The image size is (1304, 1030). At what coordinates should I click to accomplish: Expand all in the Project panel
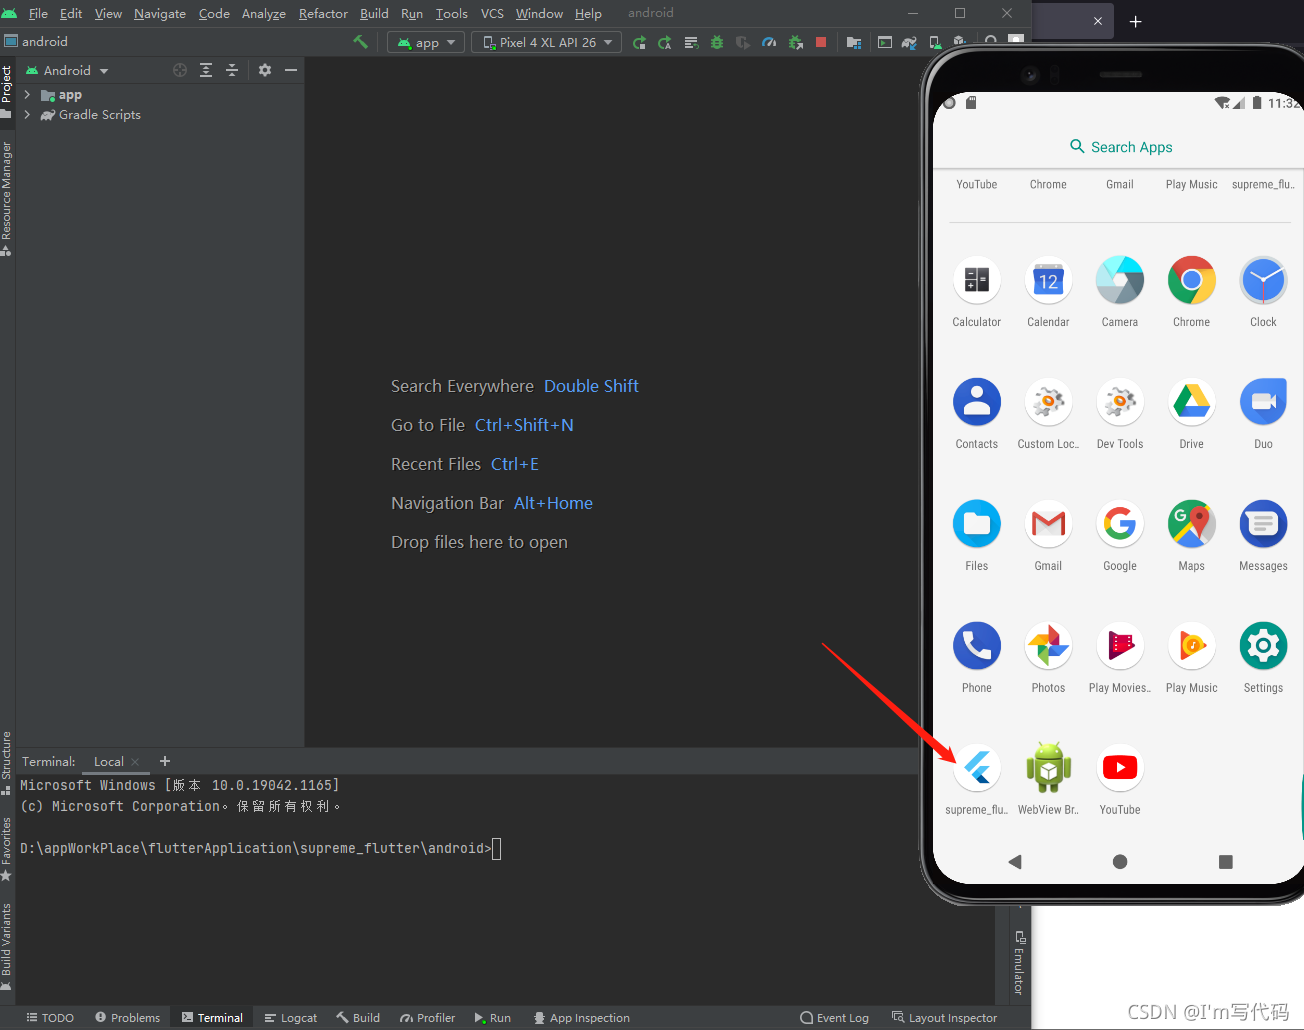[206, 70]
